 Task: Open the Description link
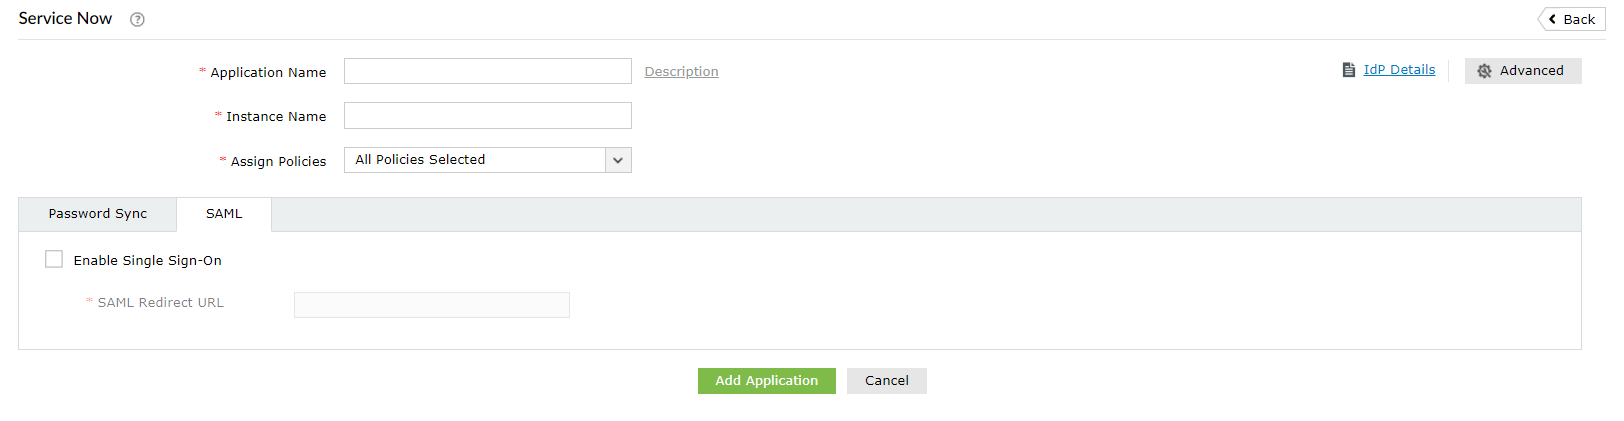coord(682,72)
